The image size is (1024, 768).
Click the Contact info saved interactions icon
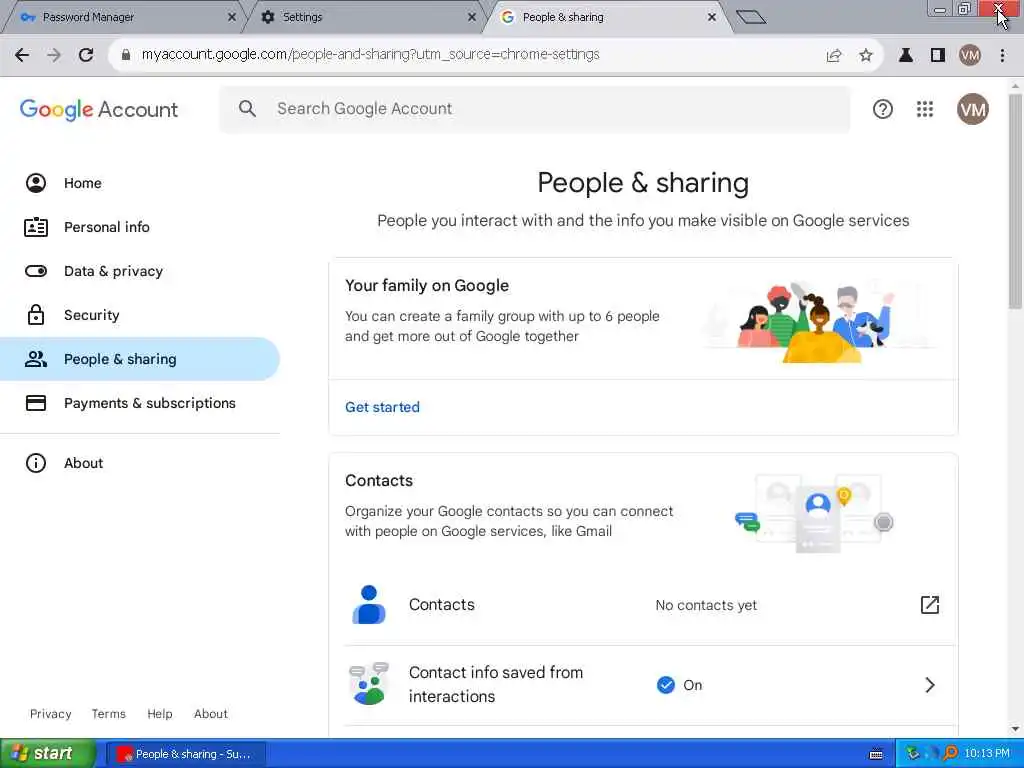coord(369,684)
